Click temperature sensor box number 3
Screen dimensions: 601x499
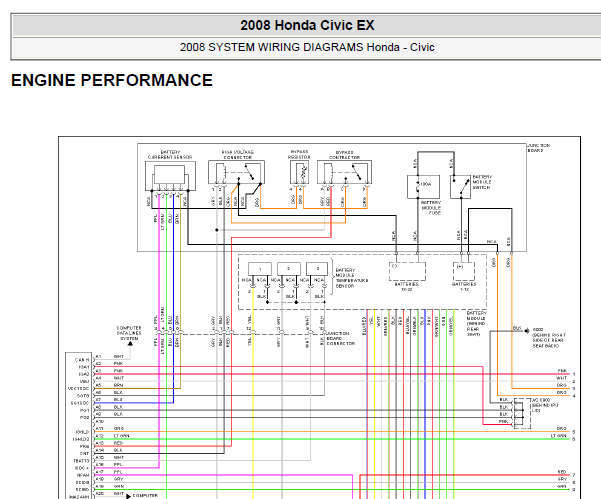click(317, 269)
